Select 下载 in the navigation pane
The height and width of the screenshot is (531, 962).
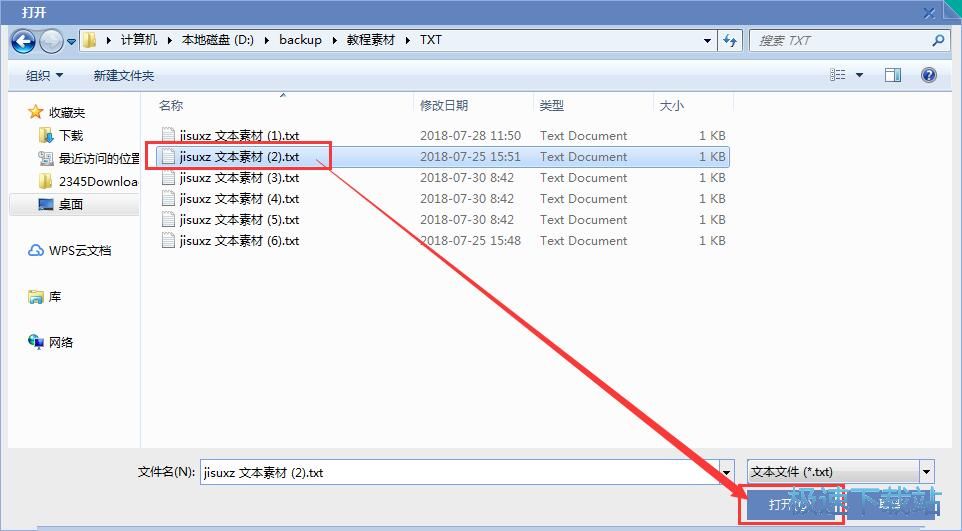(71, 135)
